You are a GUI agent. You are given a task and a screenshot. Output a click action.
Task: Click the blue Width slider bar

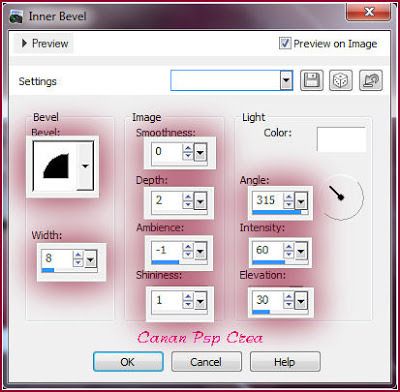tap(48, 270)
